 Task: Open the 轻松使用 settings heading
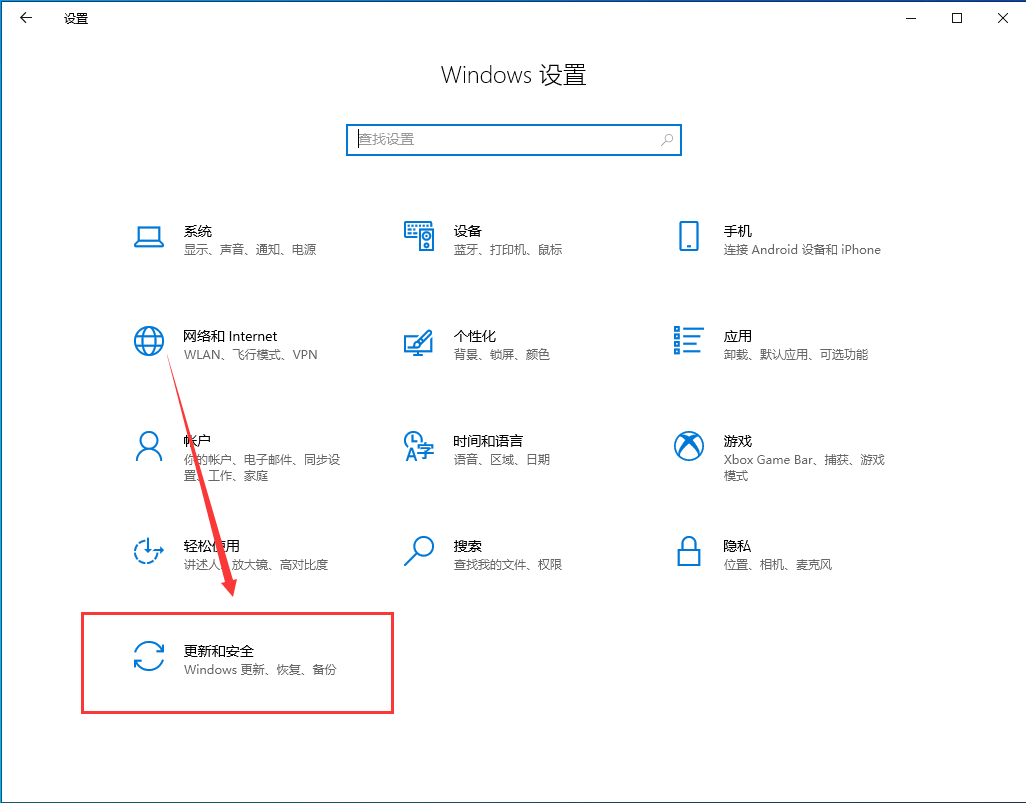(211, 546)
